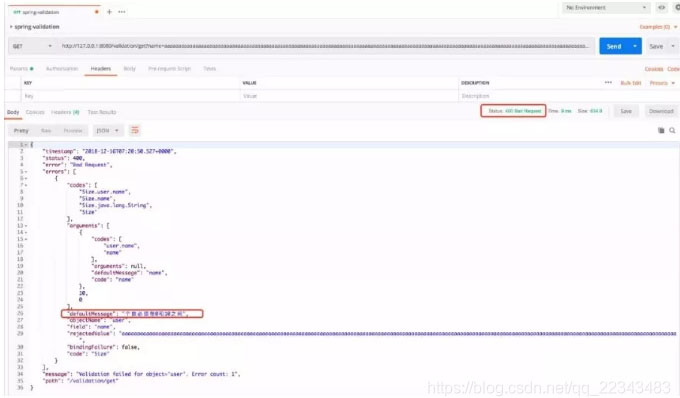Save the response with Save button
This screenshot has width=680, height=398.
coord(626,111)
